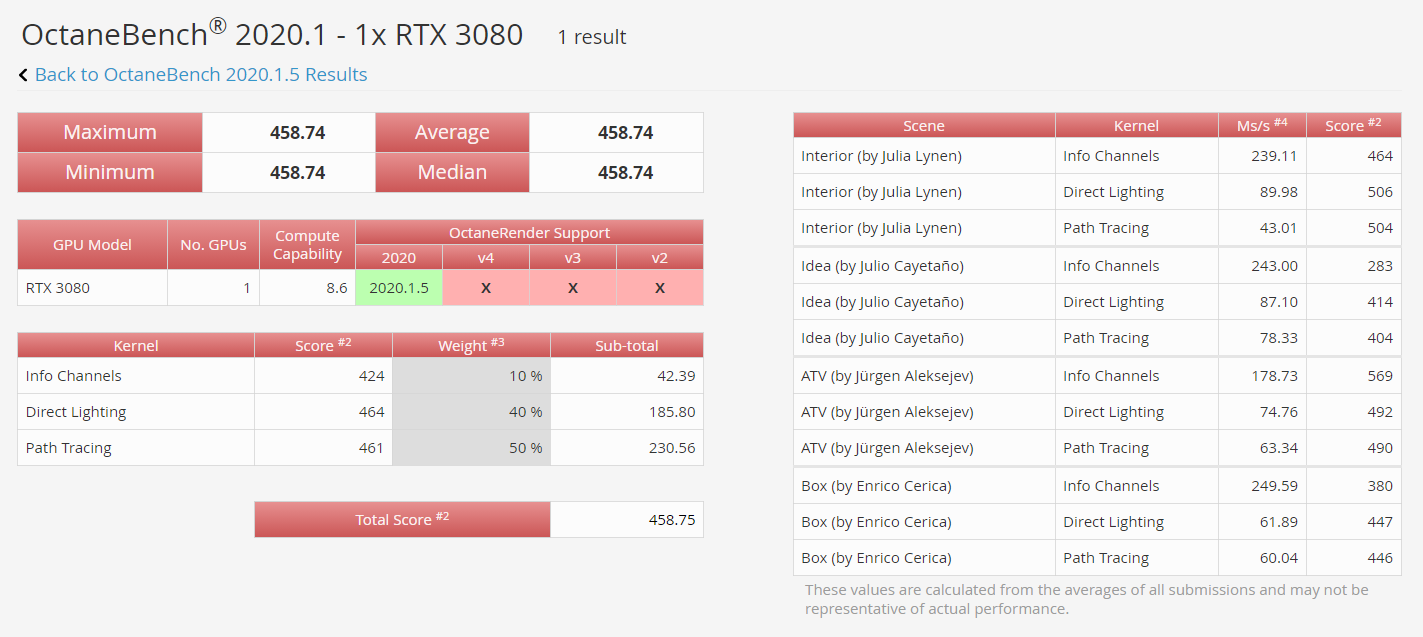1423x637 pixels.
Task: Click the 63.34 Ms/s value
Action: (1278, 448)
